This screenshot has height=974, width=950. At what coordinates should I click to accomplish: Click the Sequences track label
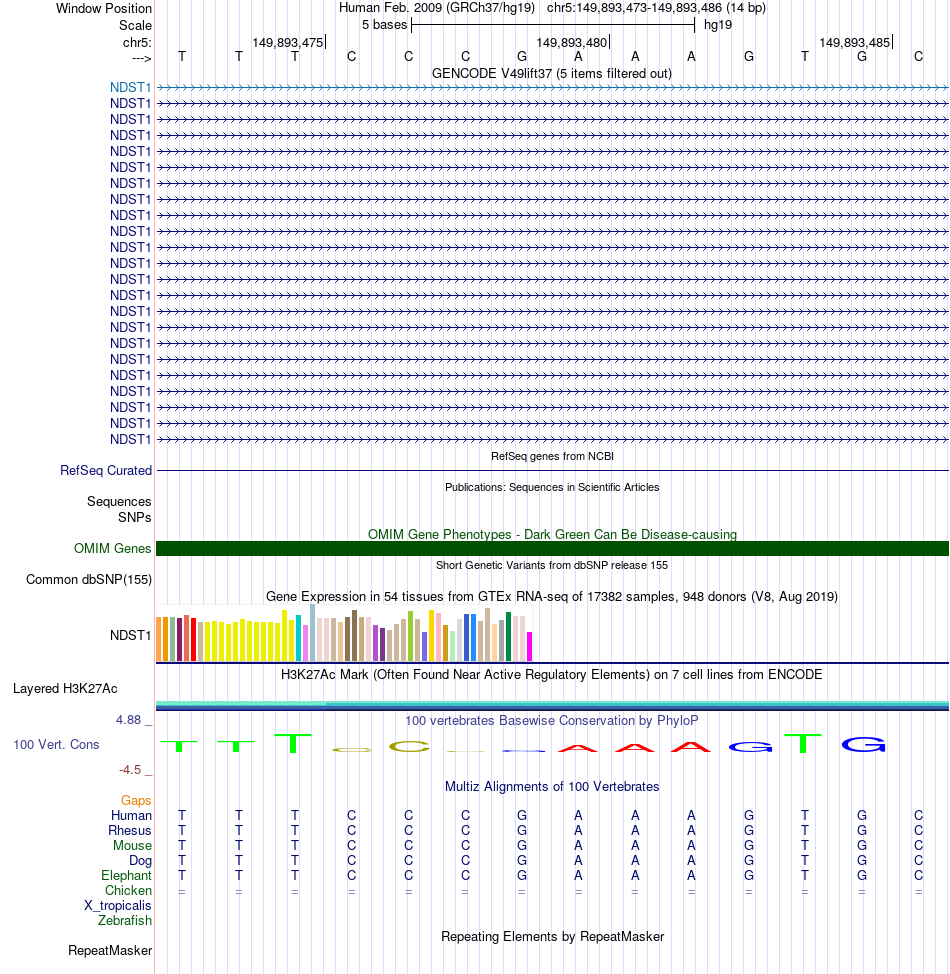[119, 501]
